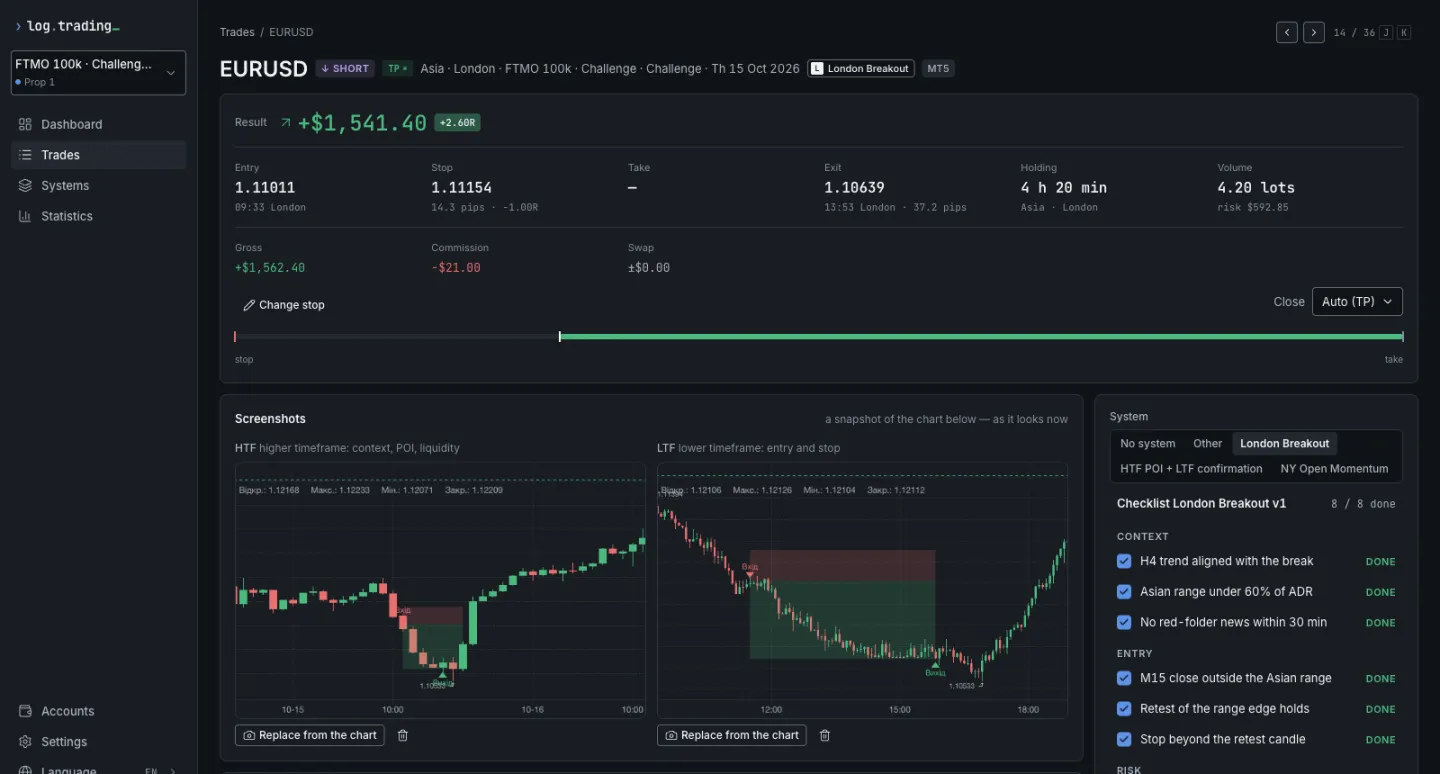Image resolution: width=1440 pixels, height=774 pixels.
Task: Click the holding time 4 h 20 min
Action: coord(1064,188)
